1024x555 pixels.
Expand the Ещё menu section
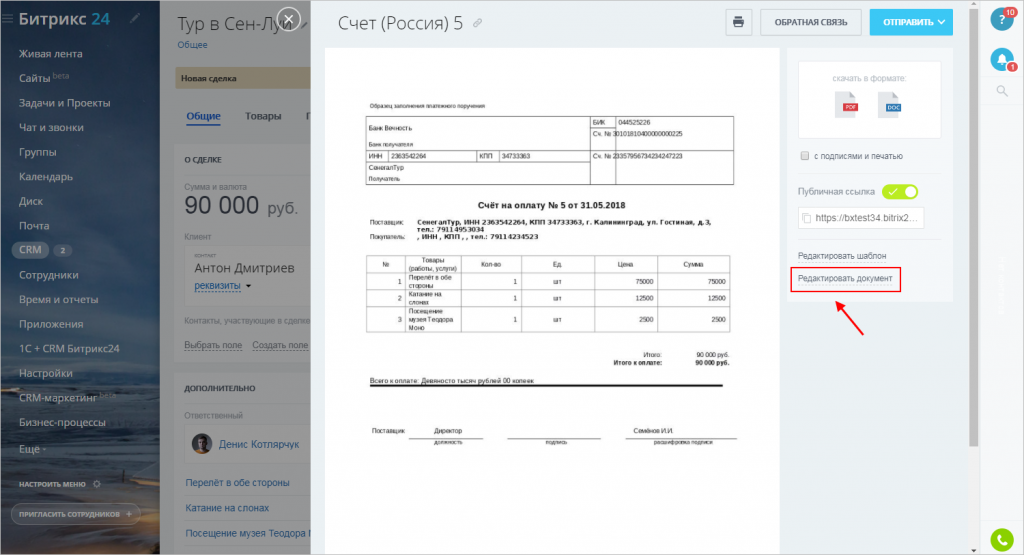[x=32, y=449]
